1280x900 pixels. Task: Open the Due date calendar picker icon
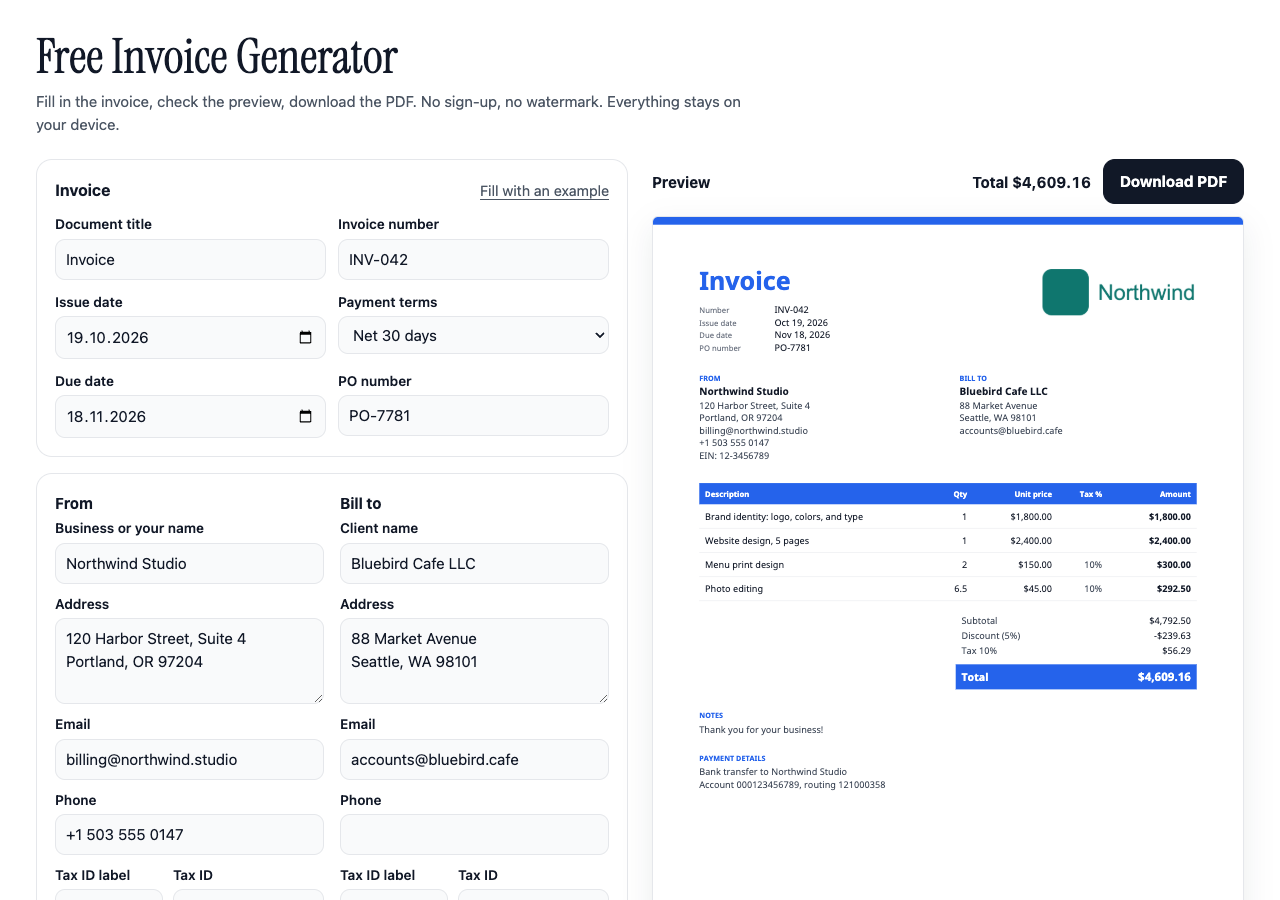tap(305, 417)
